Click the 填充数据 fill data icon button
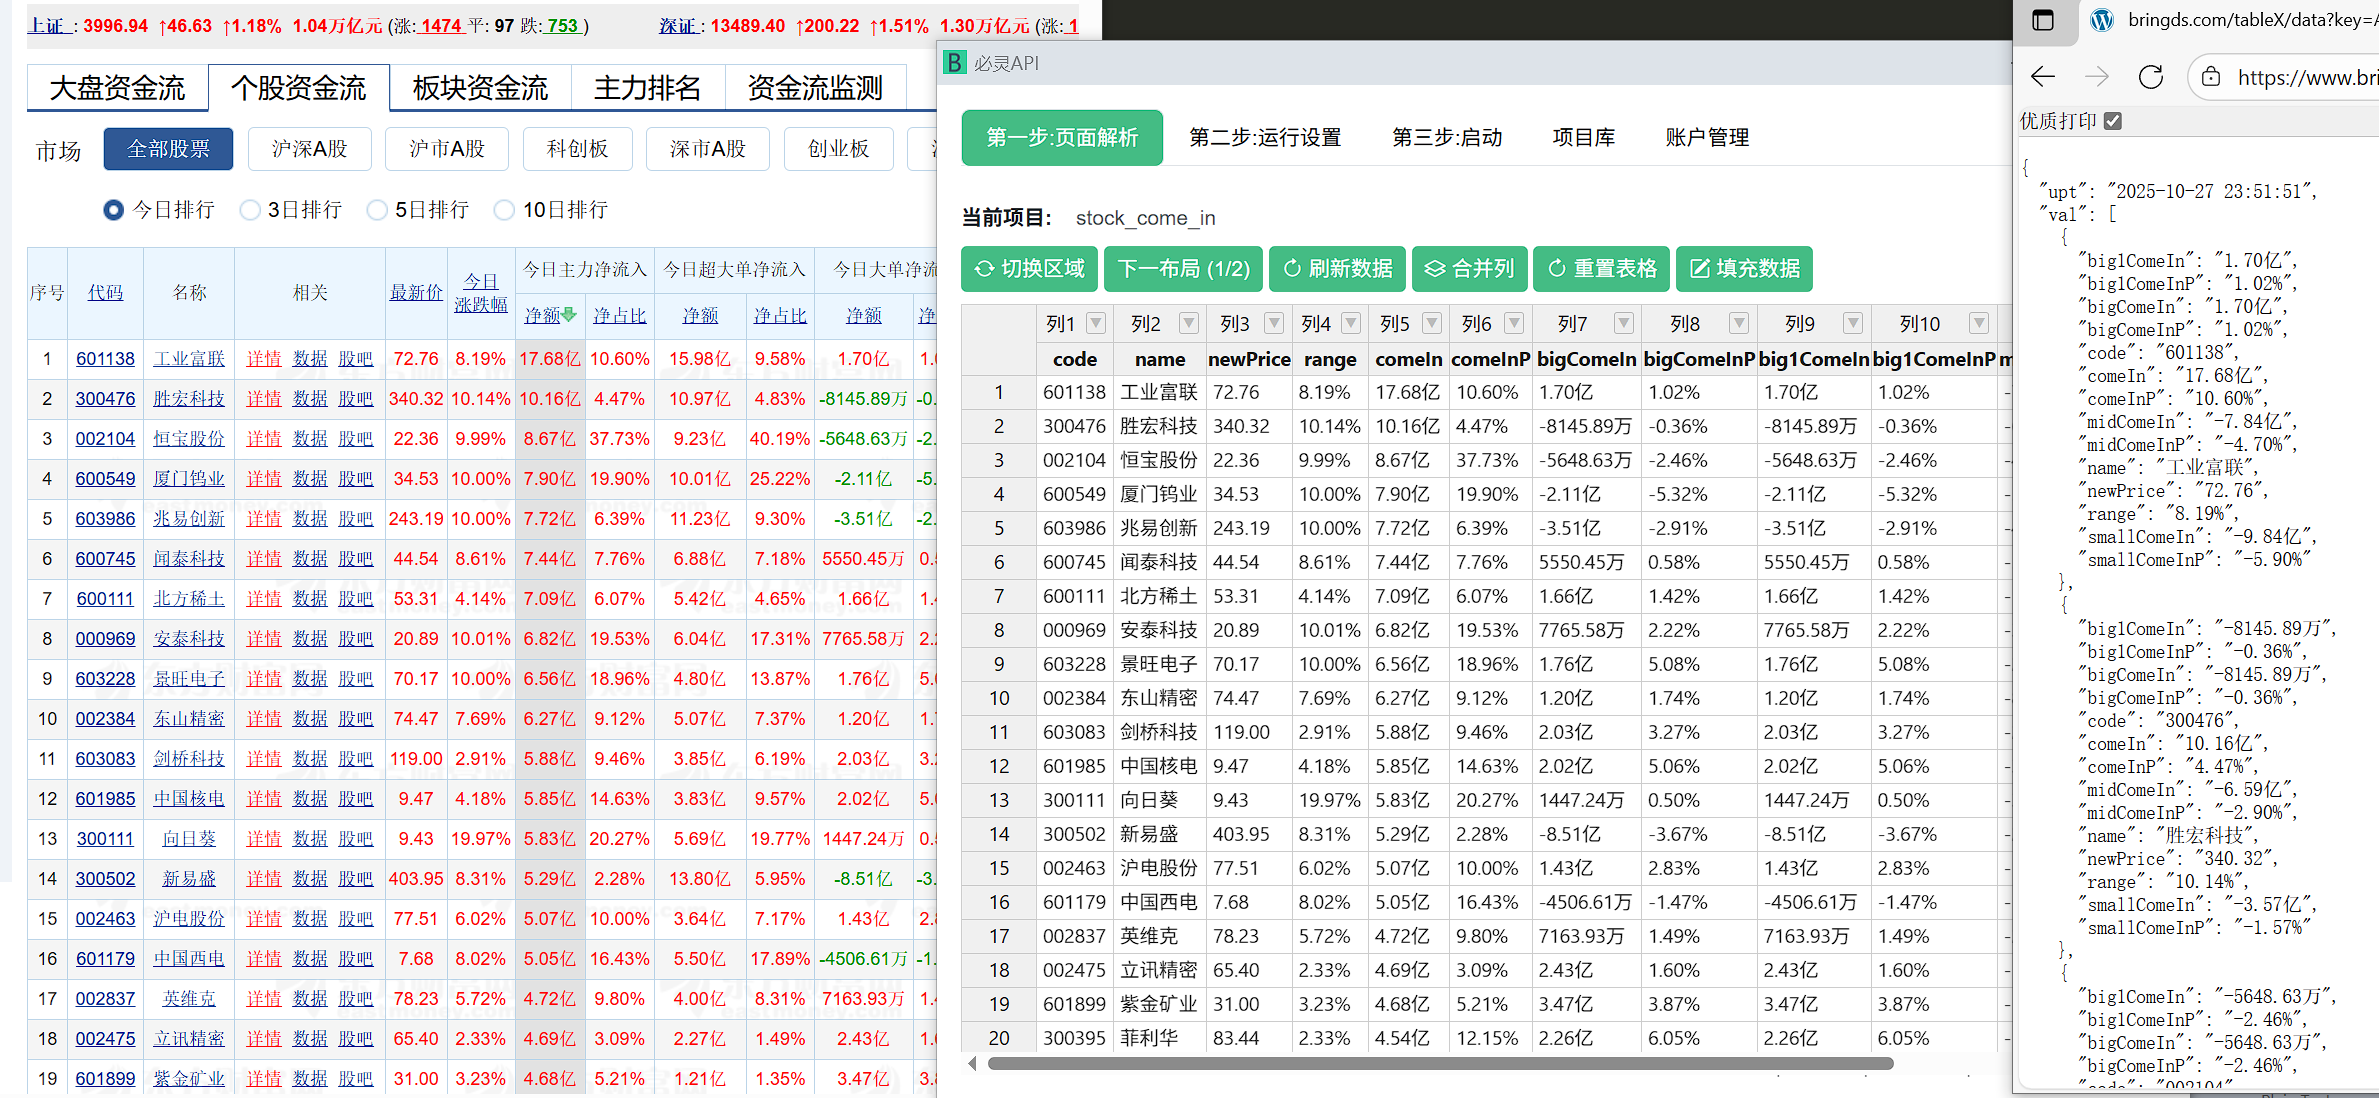Viewport: 2379px width, 1098px height. tap(1700, 268)
